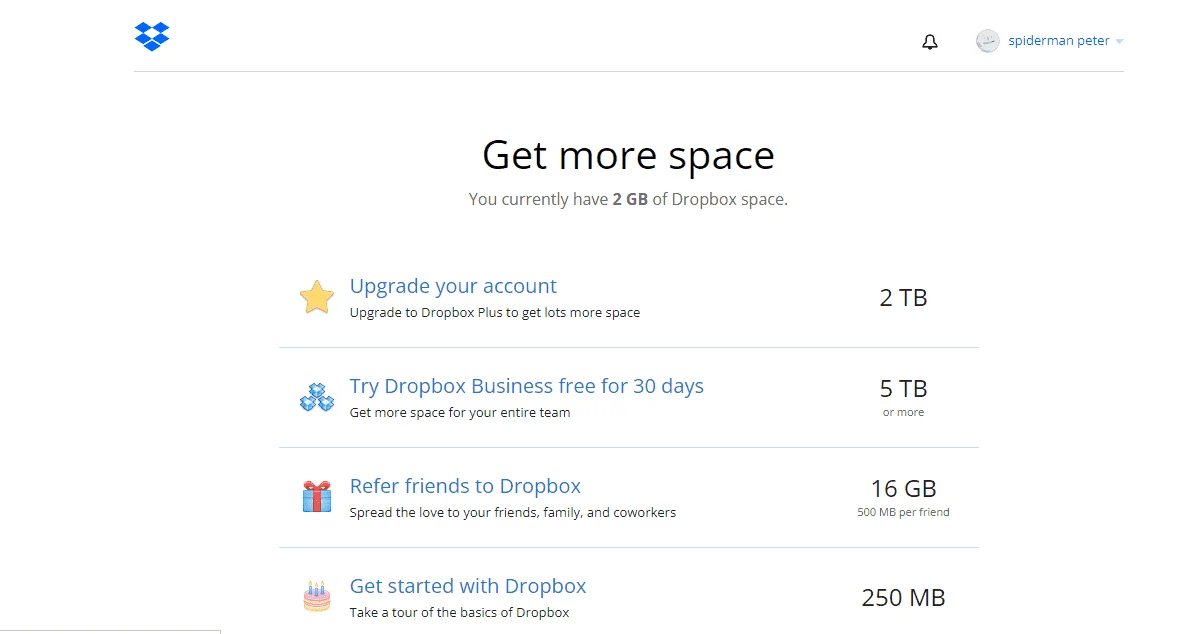
Task: Open the Upgrade your account link
Action: pos(453,286)
